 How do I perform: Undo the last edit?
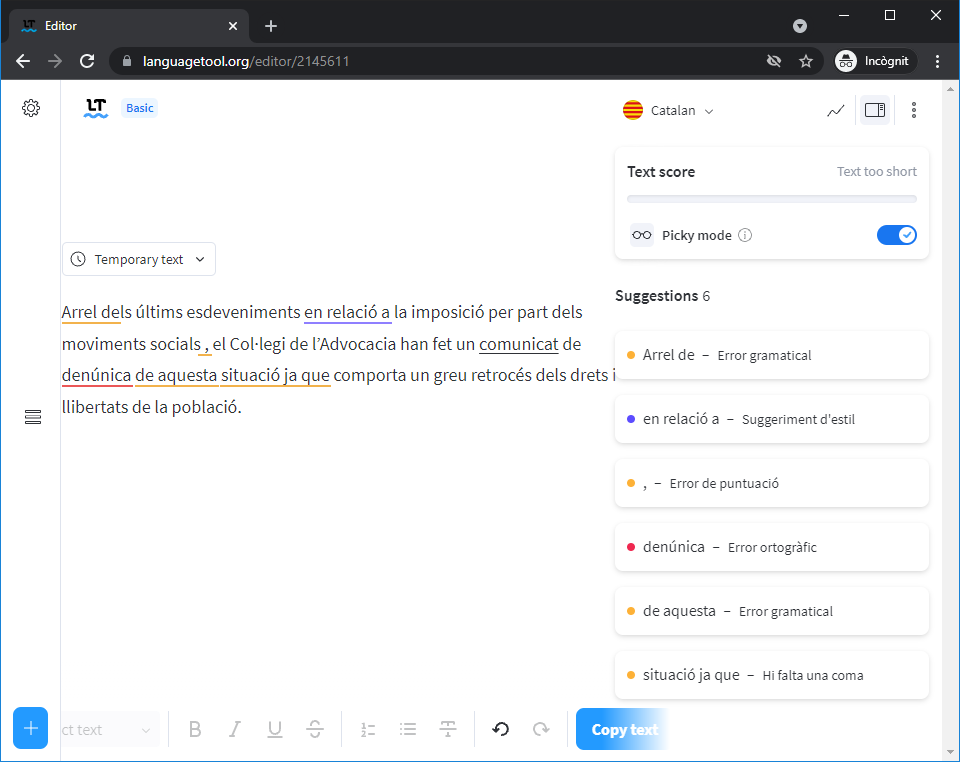tap(501, 729)
